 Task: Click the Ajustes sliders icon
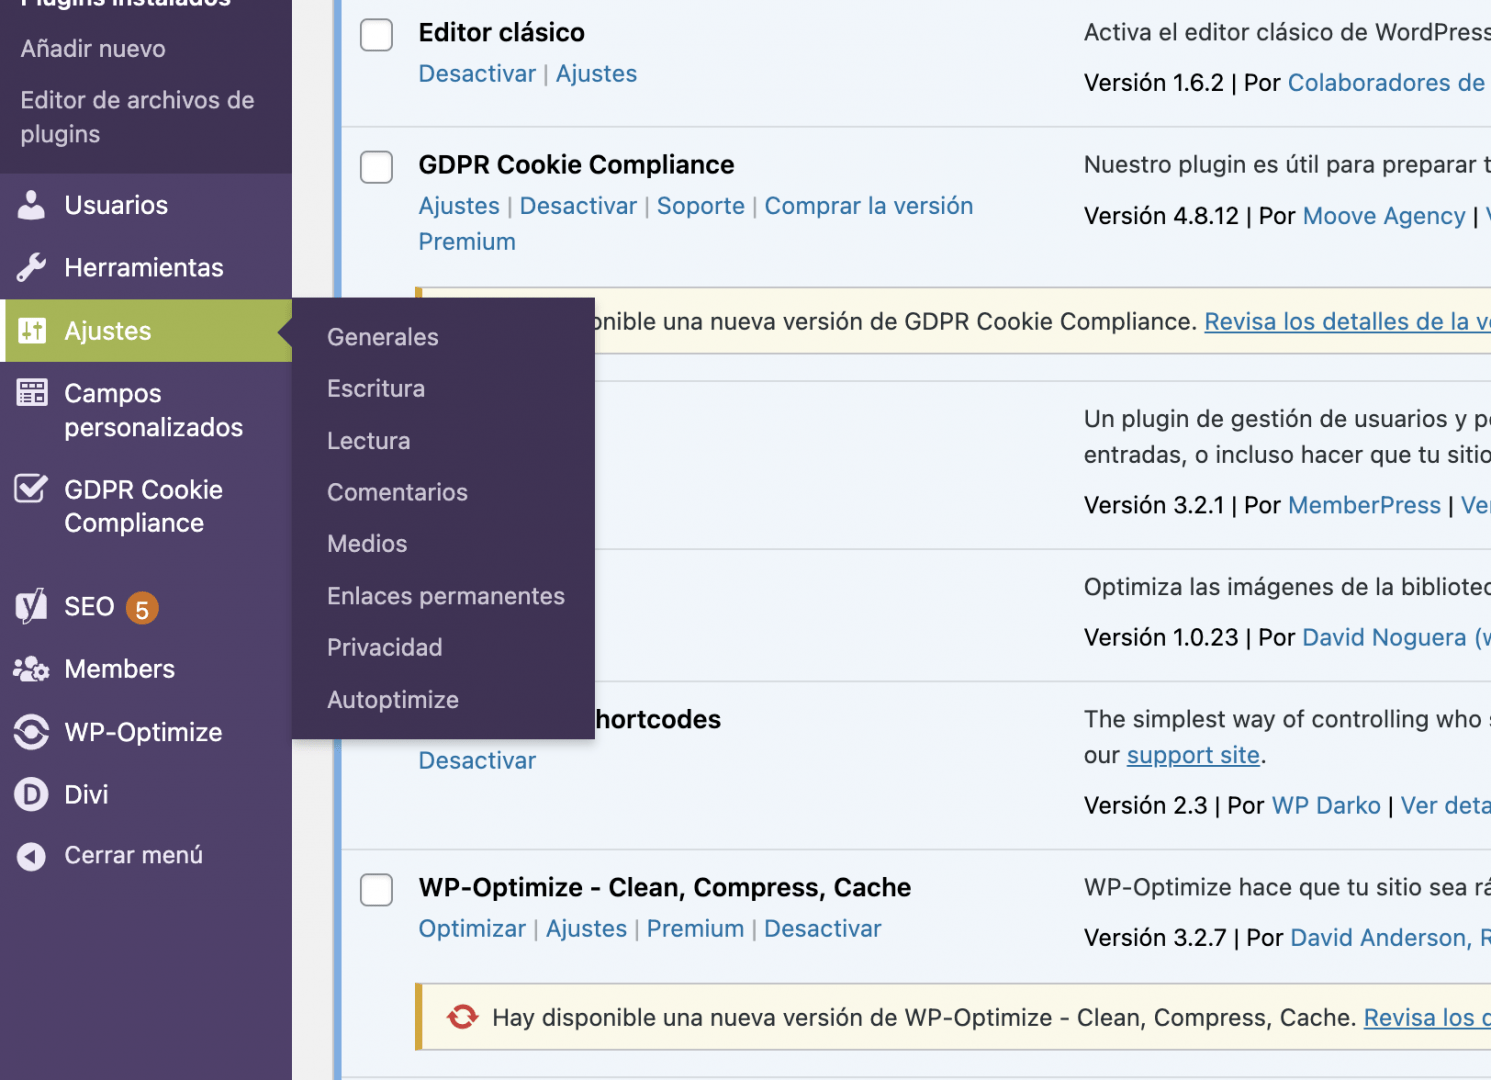coord(32,331)
